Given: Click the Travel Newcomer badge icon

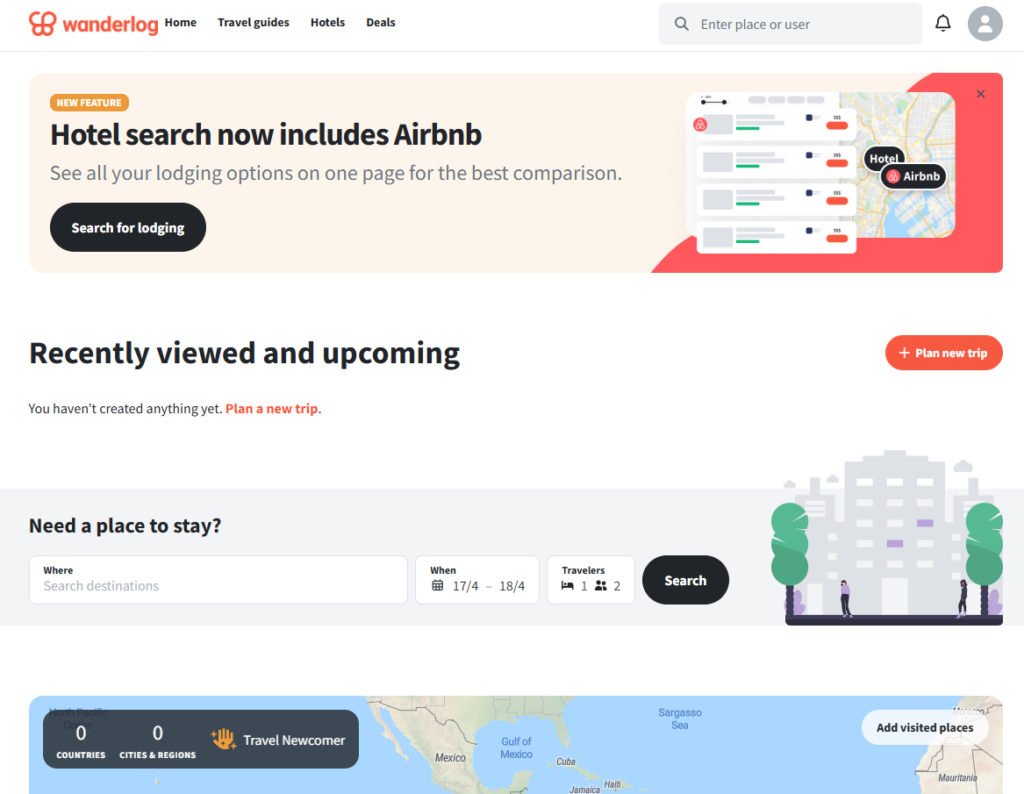Looking at the screenshot, I should pos(223,739).
